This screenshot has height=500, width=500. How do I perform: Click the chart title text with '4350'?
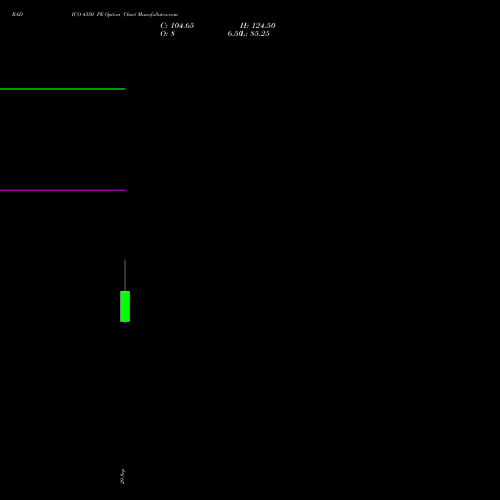125,14
